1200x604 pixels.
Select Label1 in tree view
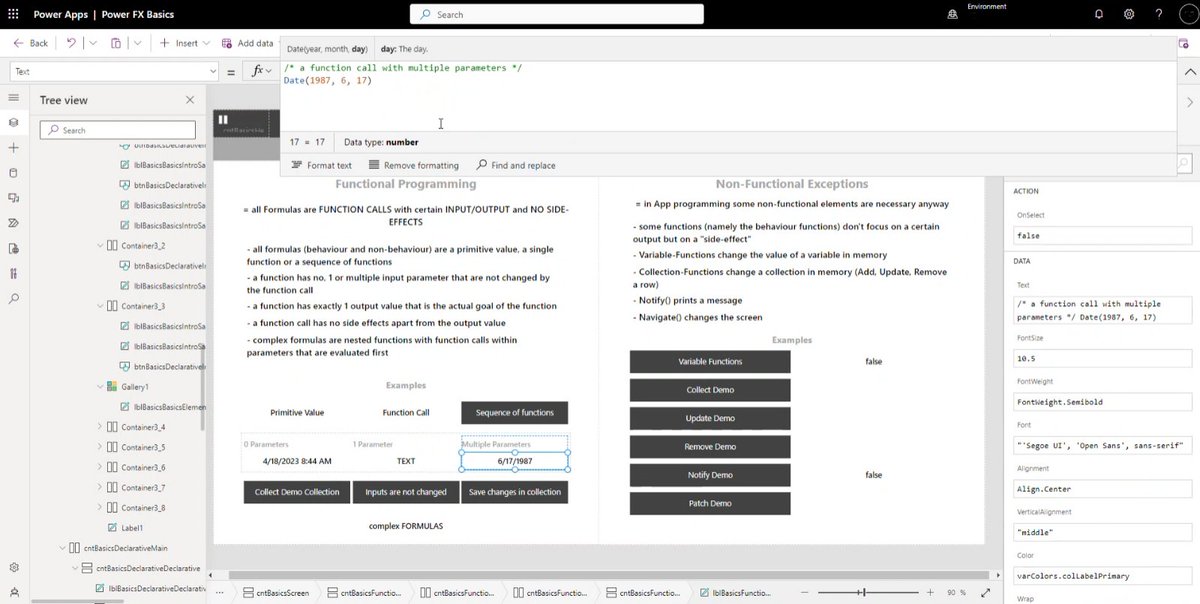tap(133, 527)
